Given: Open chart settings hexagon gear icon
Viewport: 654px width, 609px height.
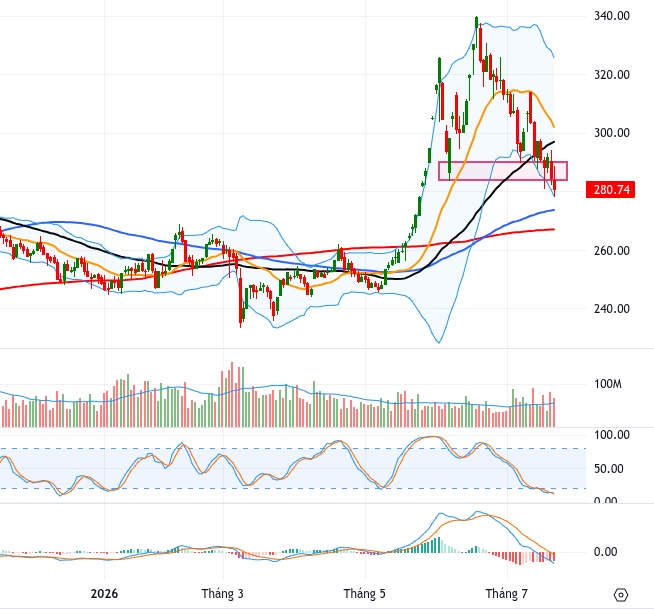Looking at the screenshot, I should 621,594.
